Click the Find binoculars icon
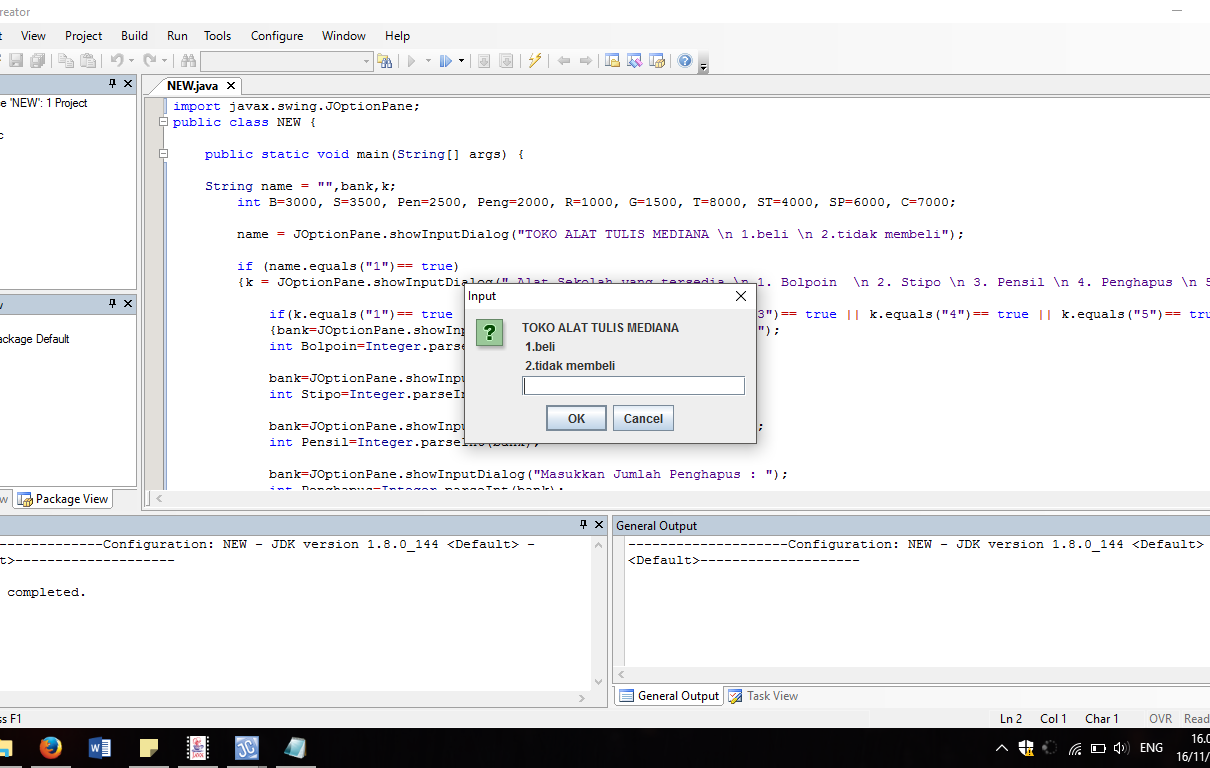1210x768 pixels. (x=188, y=61)
